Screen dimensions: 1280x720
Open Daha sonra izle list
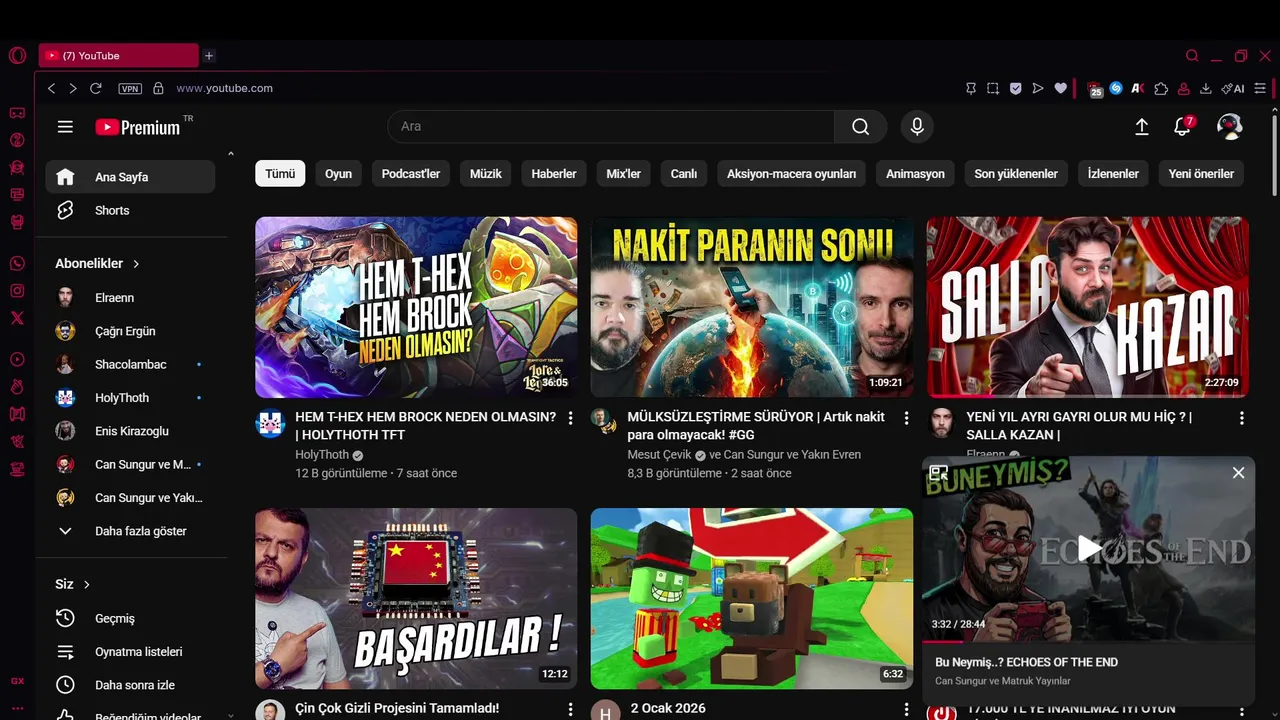[x=130, y=685]
